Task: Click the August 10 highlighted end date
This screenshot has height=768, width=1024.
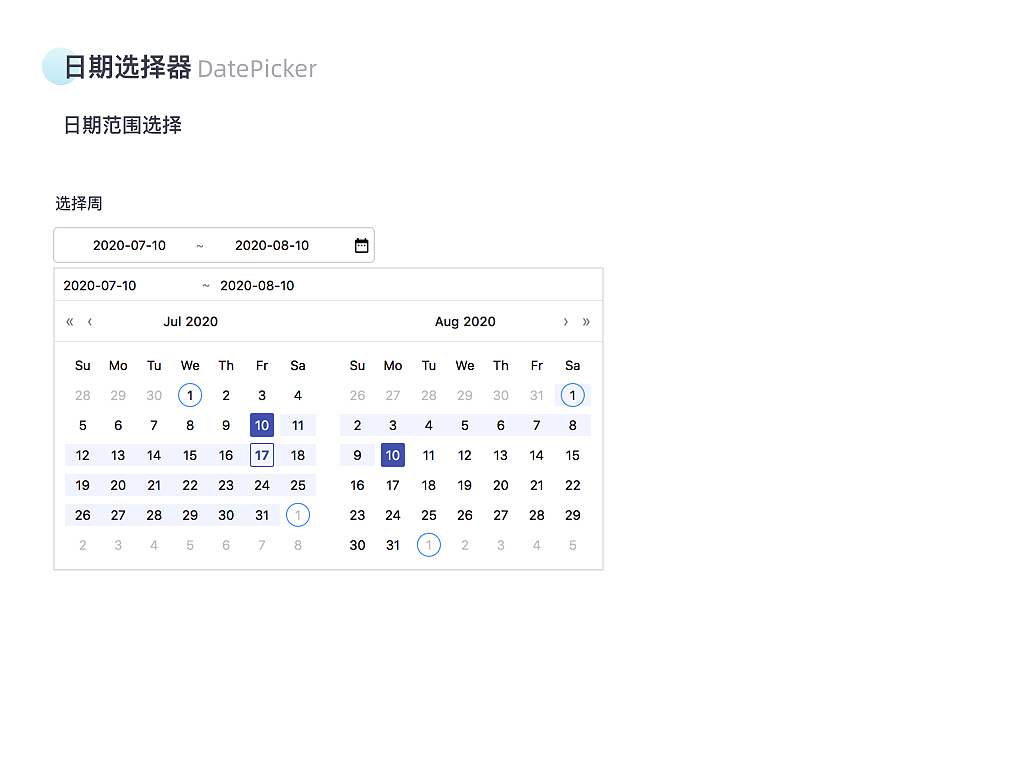Action: pos(393,455)
